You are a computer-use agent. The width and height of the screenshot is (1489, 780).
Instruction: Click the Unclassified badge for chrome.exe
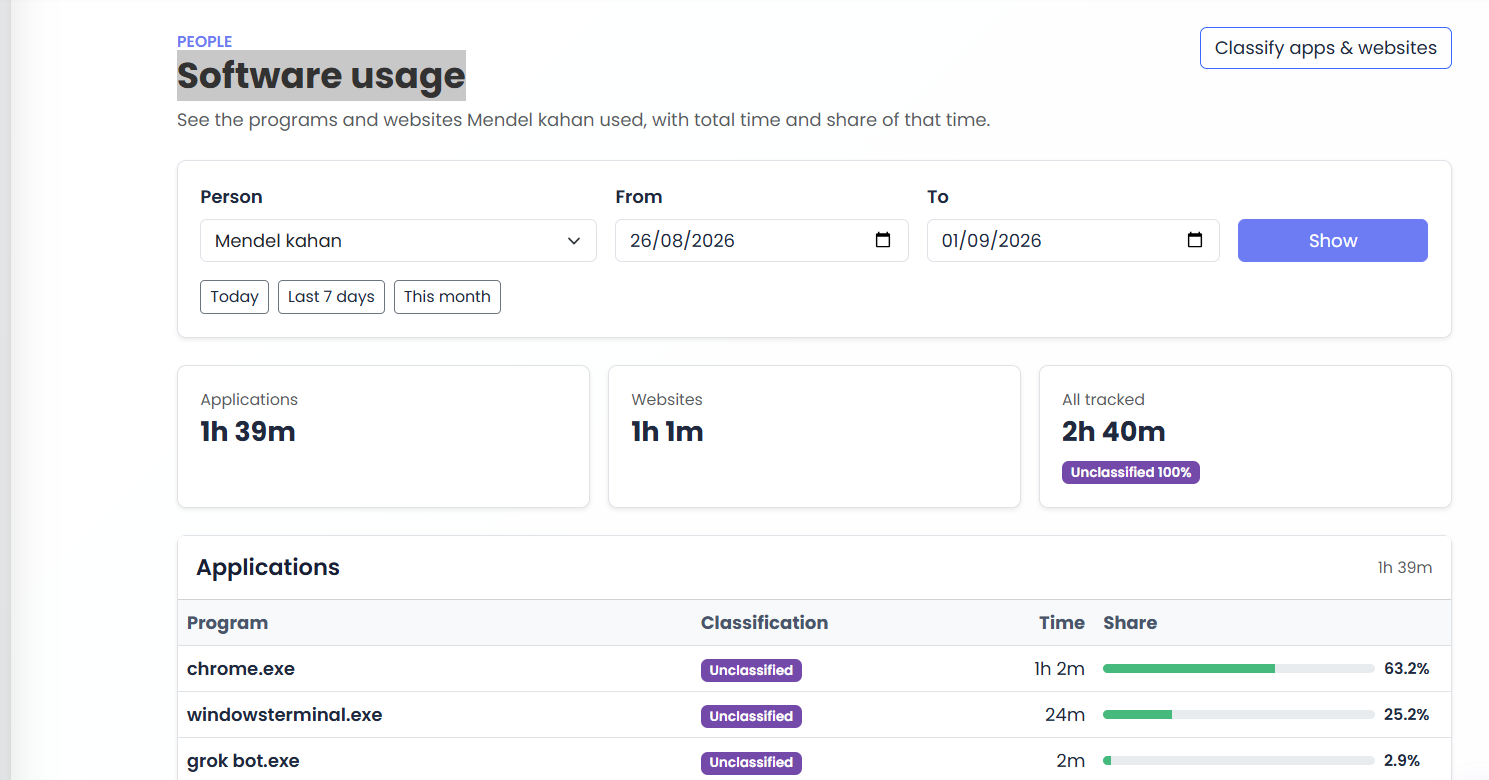751,670
